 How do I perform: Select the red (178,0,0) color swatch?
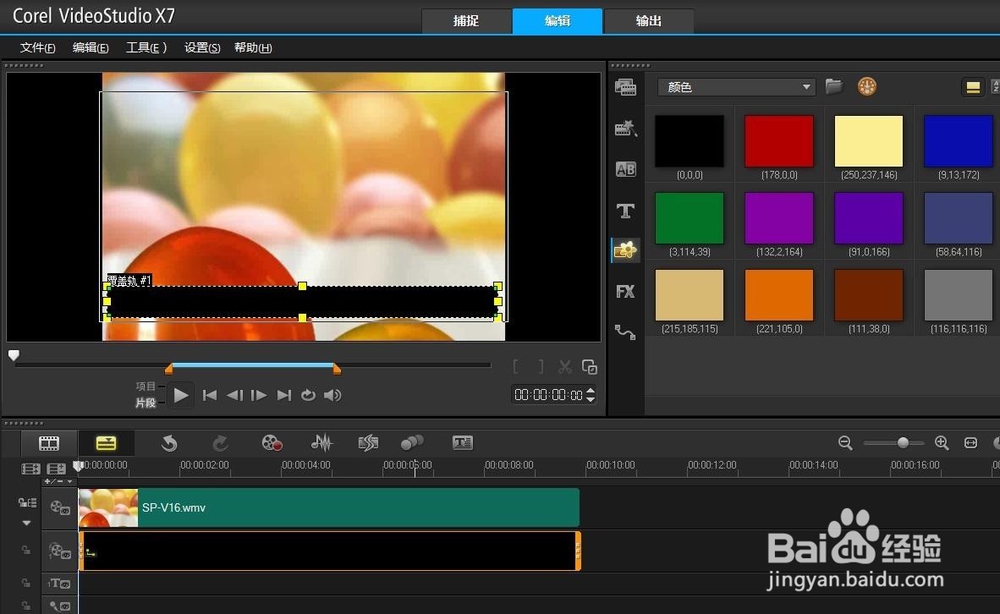coord(779,142)
